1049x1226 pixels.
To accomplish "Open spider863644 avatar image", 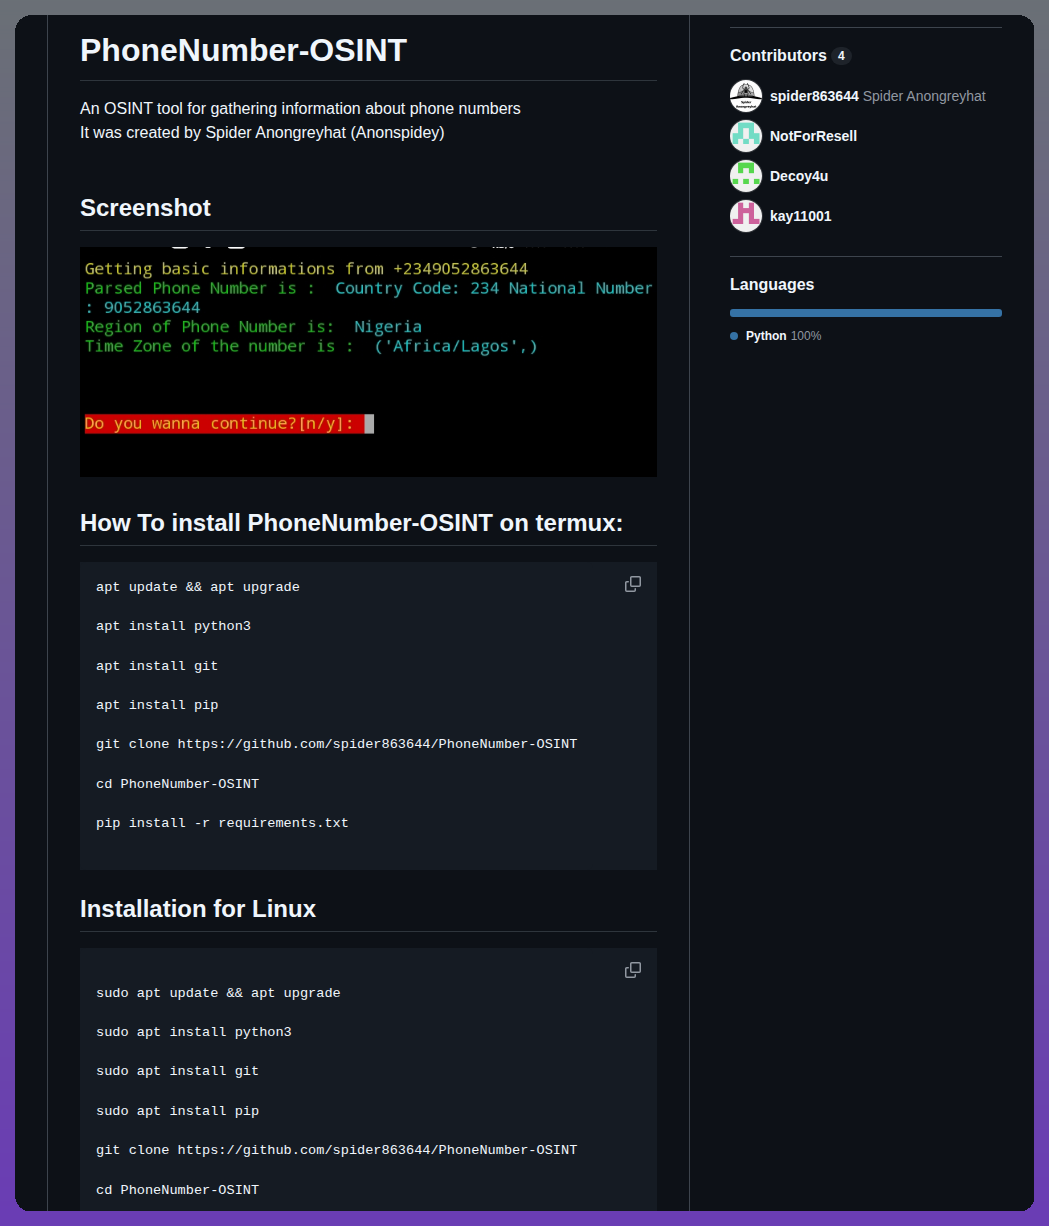I will pyautogui.click(x=746, y=96).
